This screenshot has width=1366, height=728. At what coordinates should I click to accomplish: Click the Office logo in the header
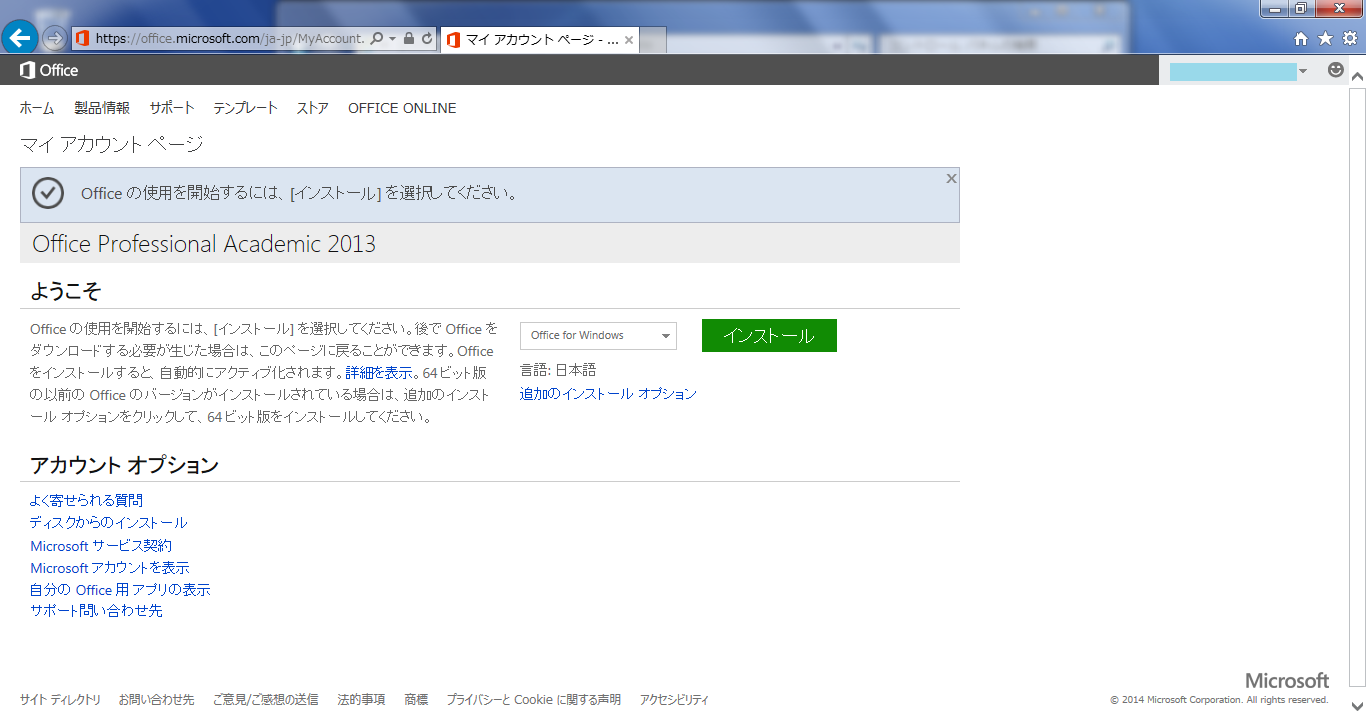[x=49, y=70]
